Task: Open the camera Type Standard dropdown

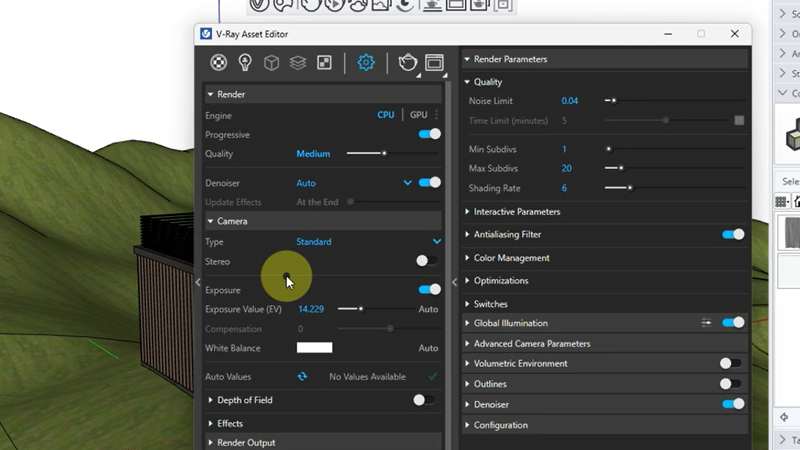Action: [368, 242]
